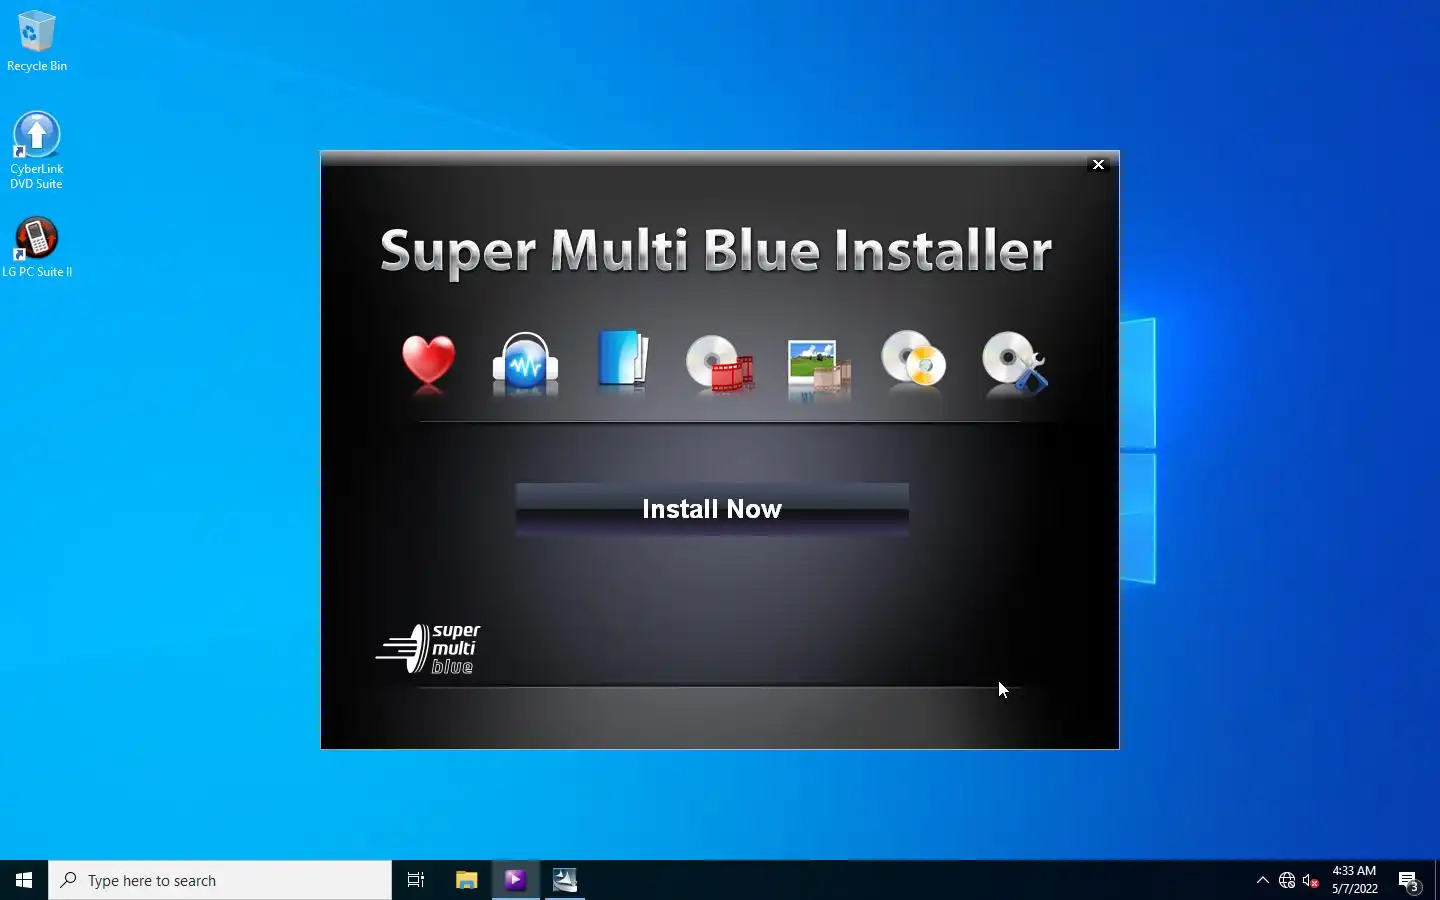1440x900 pixels.
Task: Click the purple media player taskbar icon
Action: [x=515, y=880]
